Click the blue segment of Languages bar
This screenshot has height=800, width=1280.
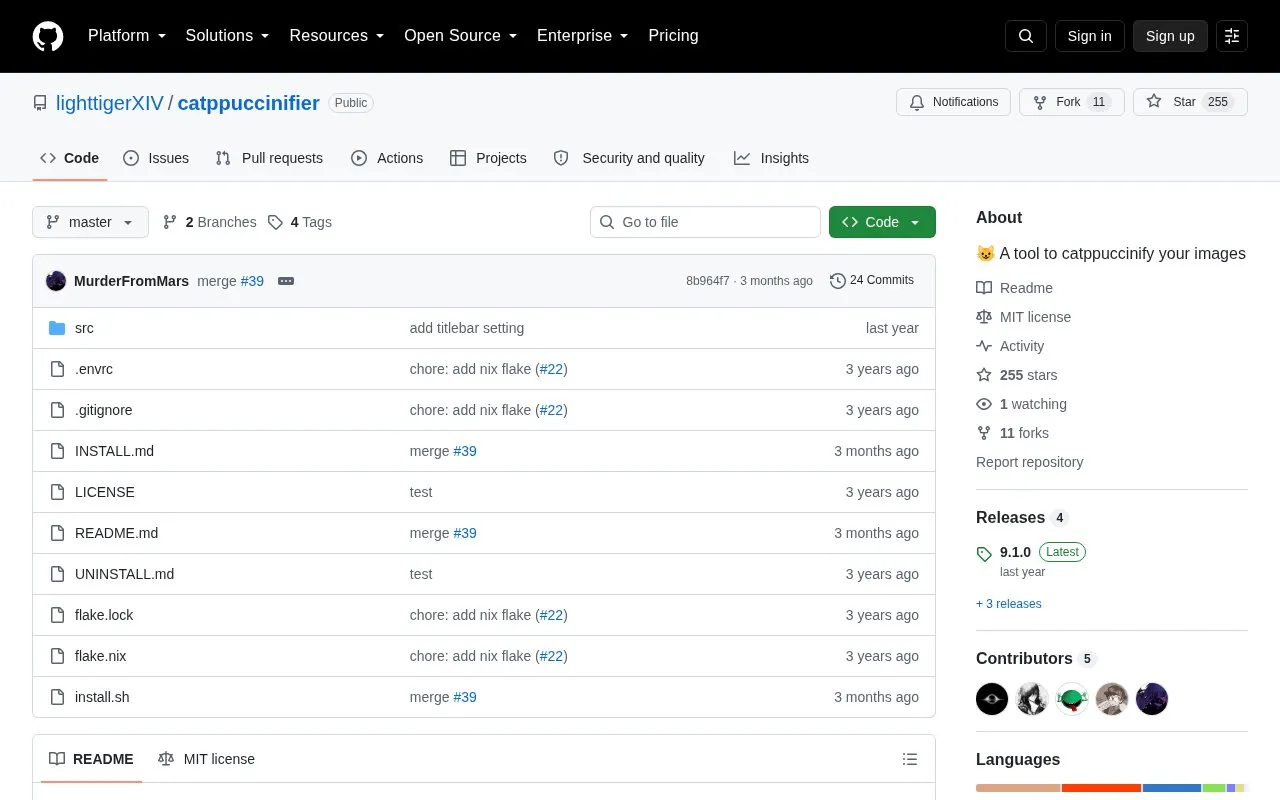tap(1172, 788)
